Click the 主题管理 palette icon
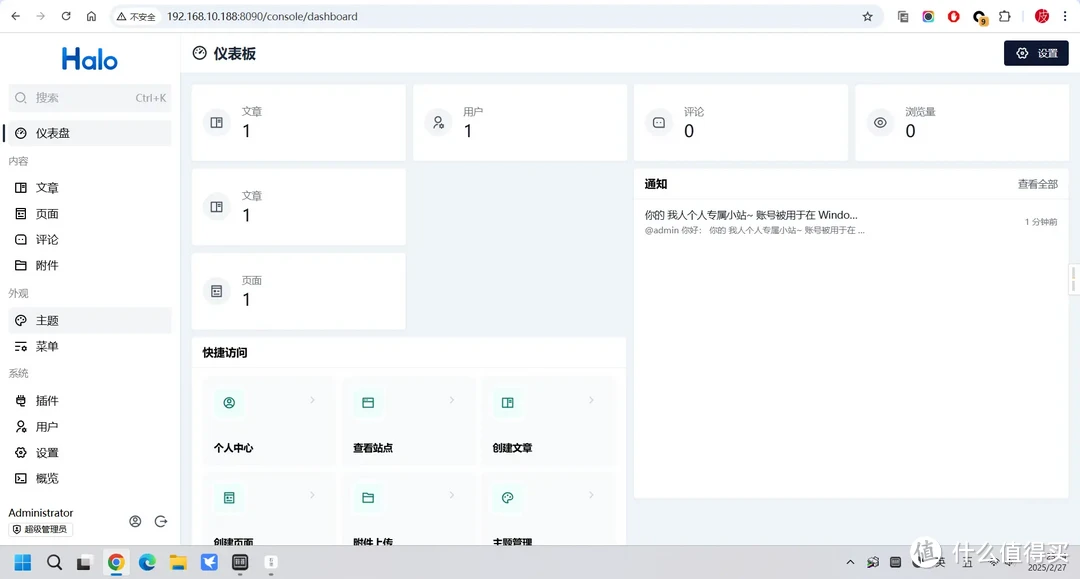Screen dimensions: 1080x579 coord(507,497)
